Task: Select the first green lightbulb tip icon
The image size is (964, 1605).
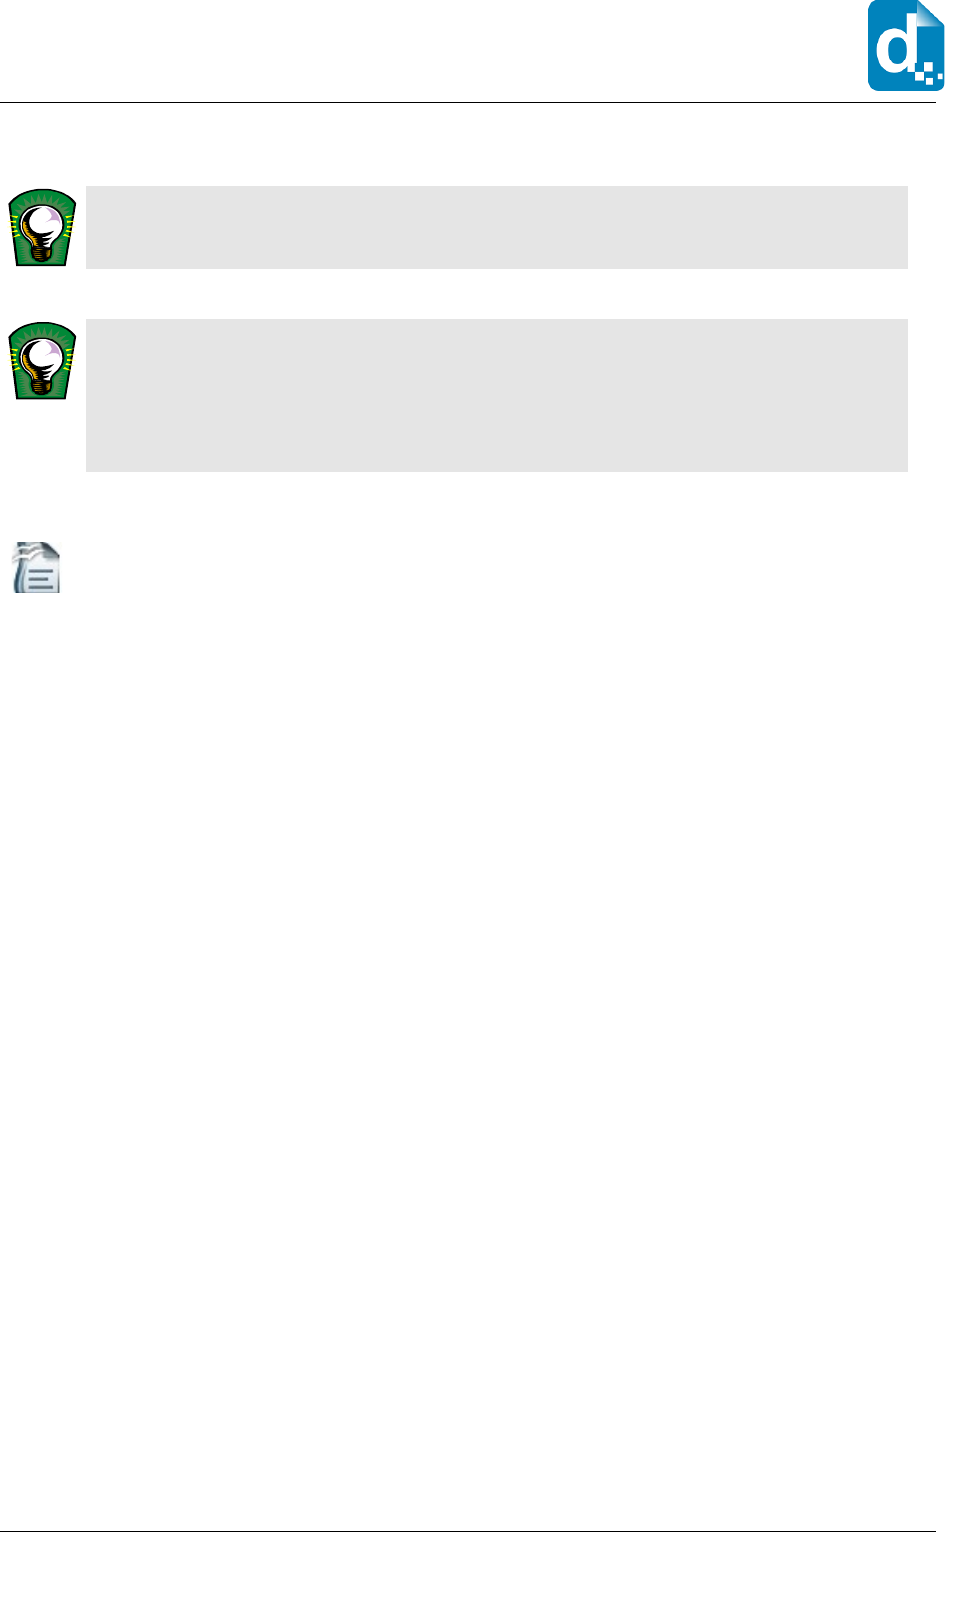Action: coord(42,227)
